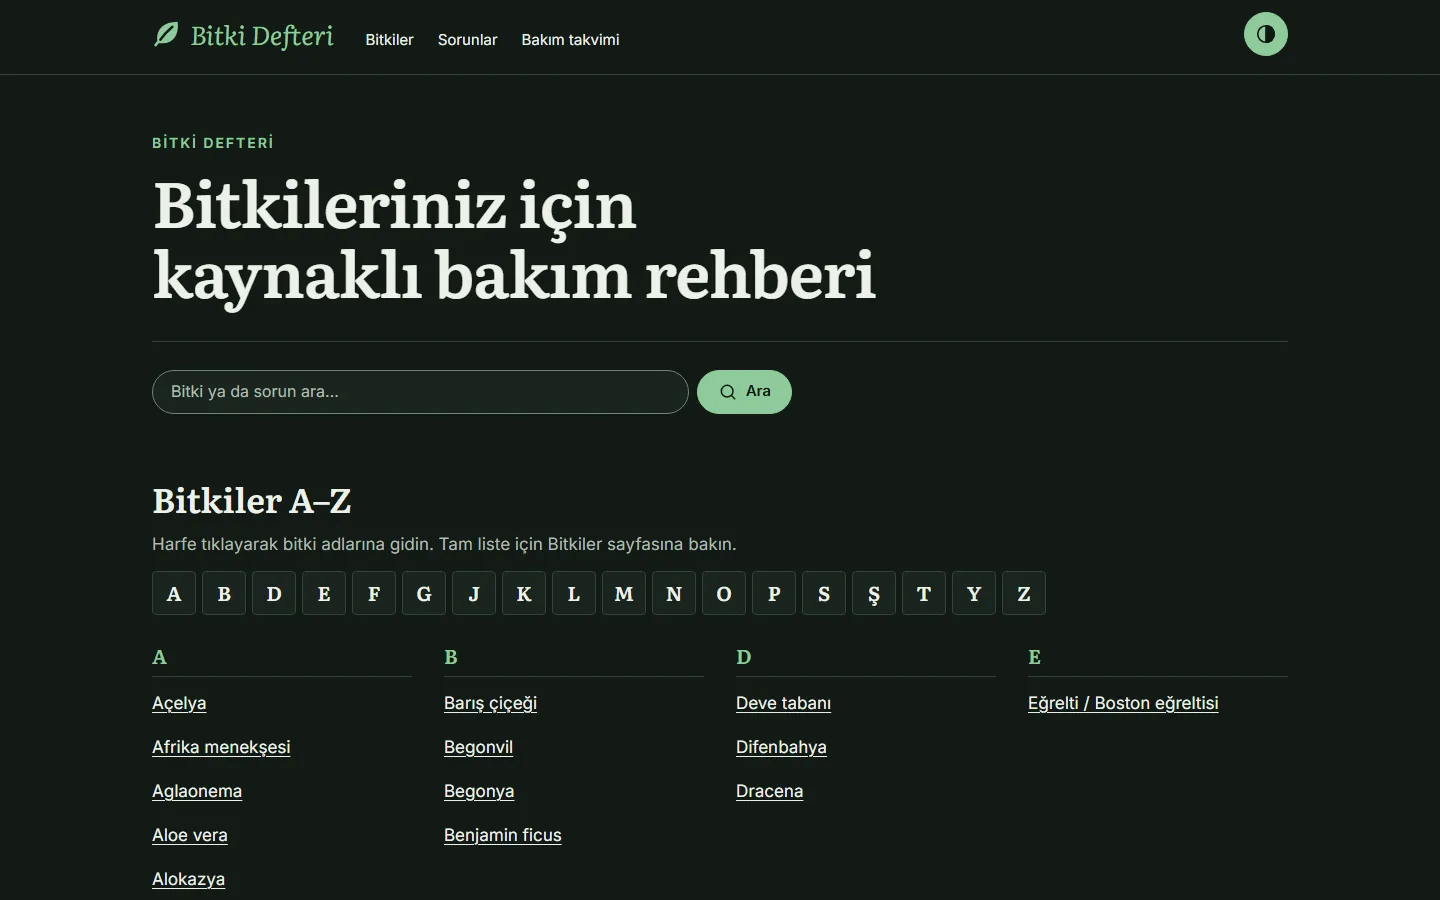Image resolution: width=1440 pixels, height=900 pixels.
Task: Jump to letter F plants
Action: (x=374, y=593)
